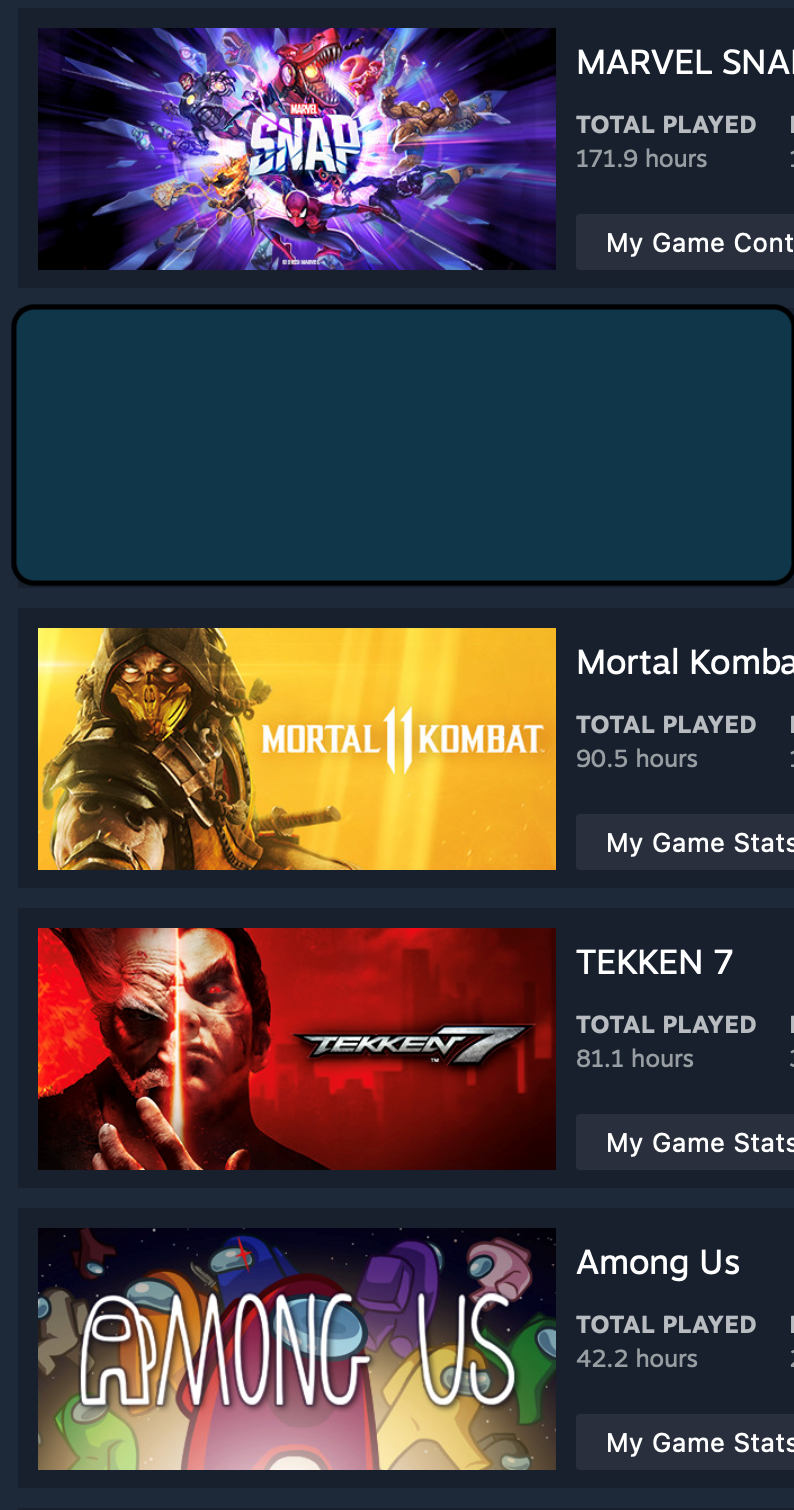Click TOTAL PLAYED label under MARVEL SNAP
794x1510 pixels.
[666, 125]
